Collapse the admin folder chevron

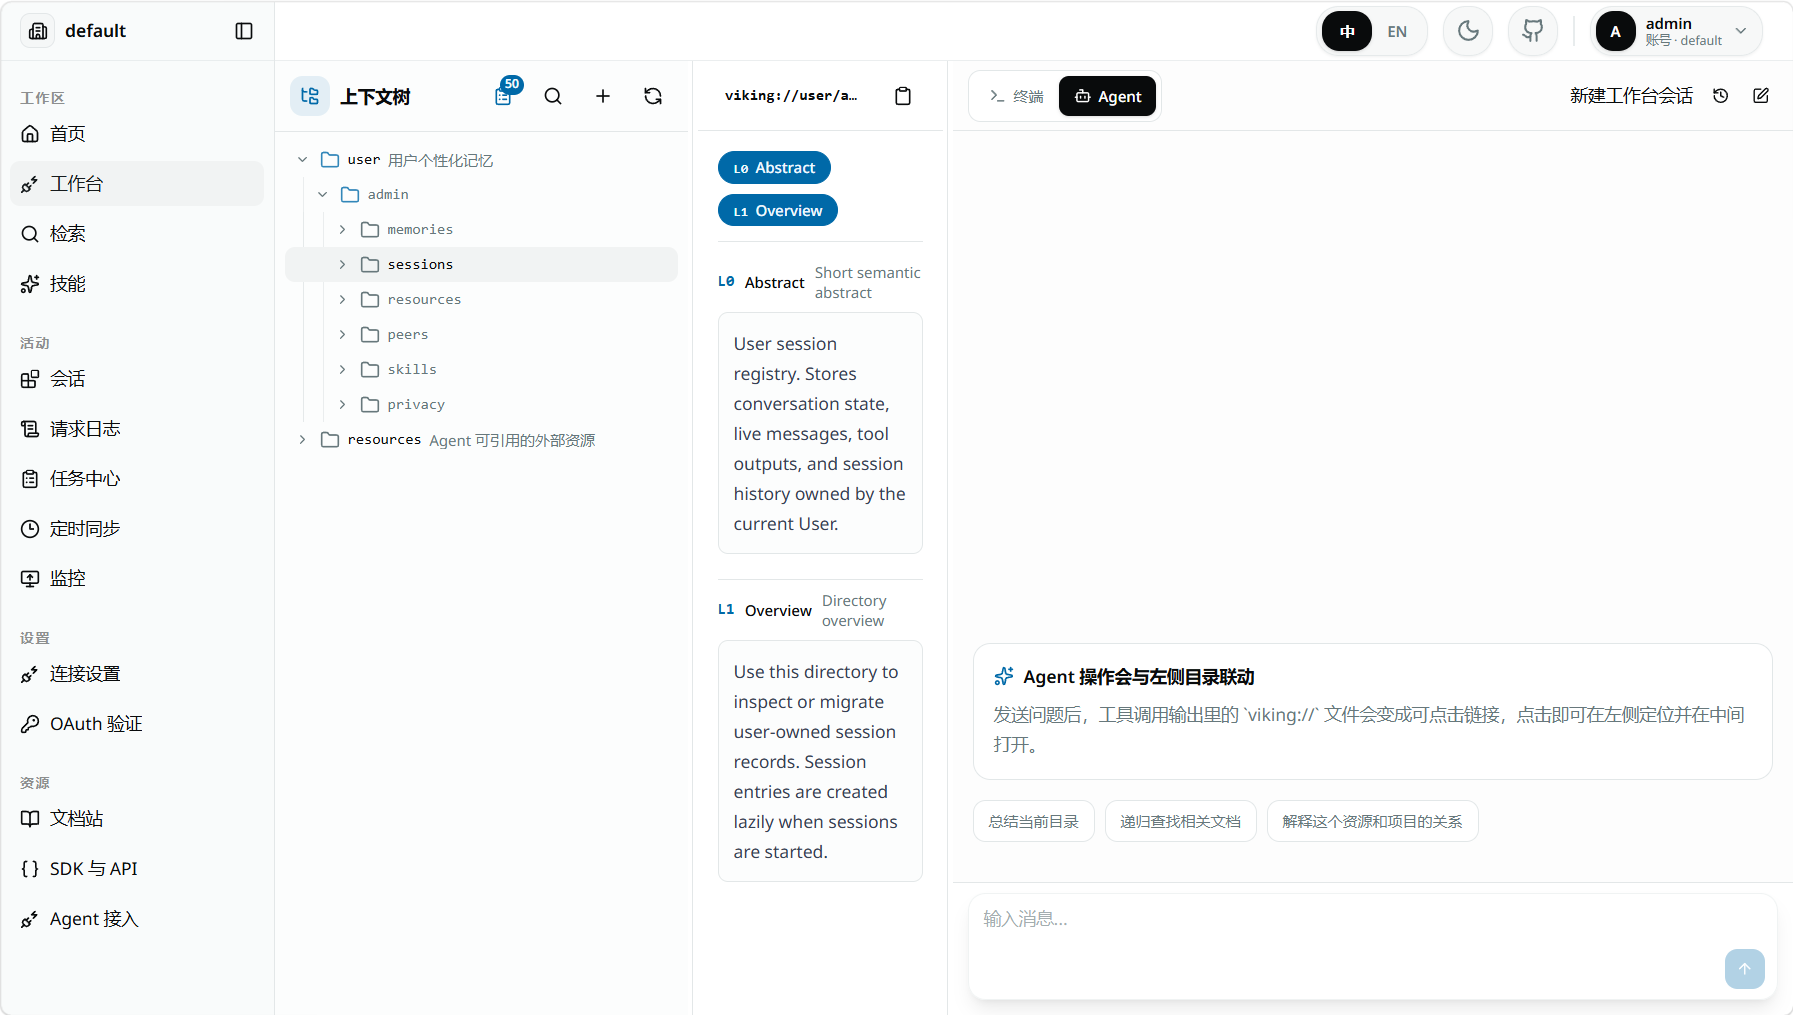click(x=322, y=195)
